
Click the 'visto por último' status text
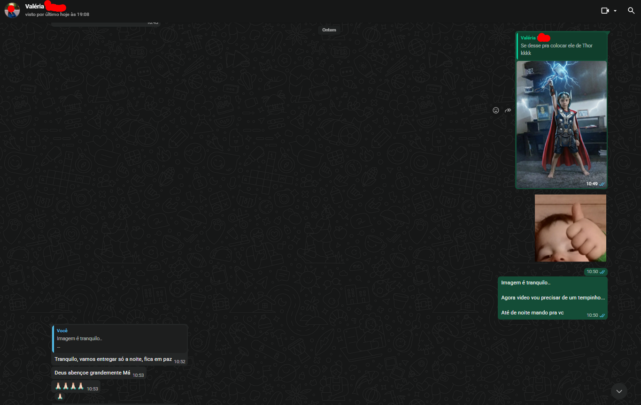click(57, 15)
